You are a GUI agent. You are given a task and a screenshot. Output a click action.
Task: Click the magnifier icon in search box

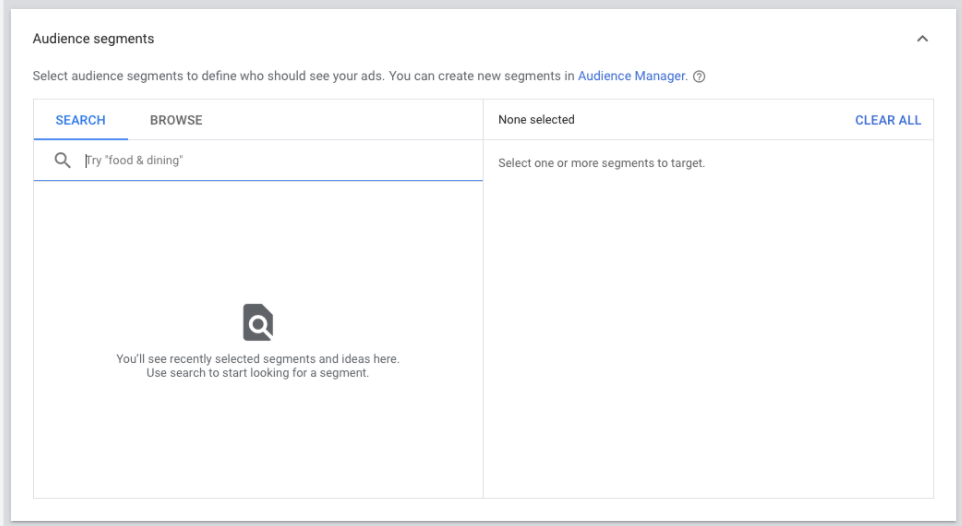[x=62, y=160]
